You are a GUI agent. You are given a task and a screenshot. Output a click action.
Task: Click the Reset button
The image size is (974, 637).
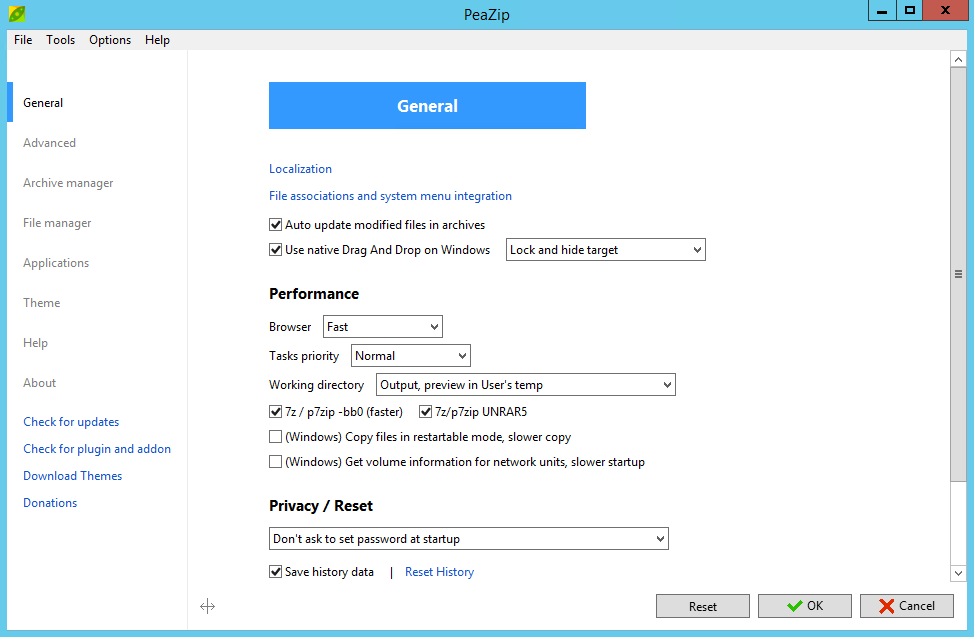pos(703,606)
